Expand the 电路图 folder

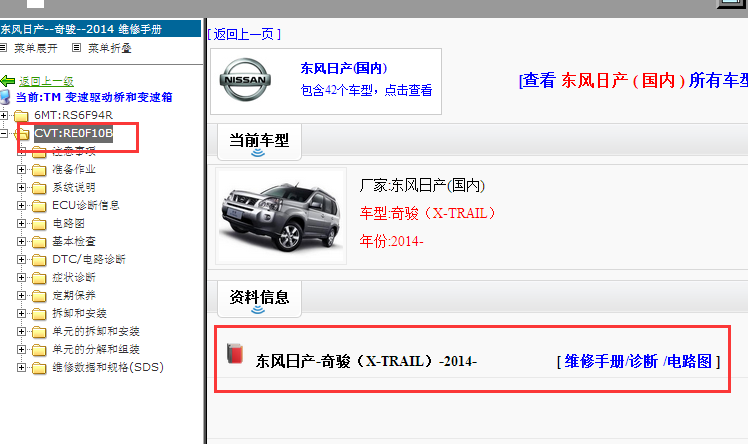tap(21, 223)
